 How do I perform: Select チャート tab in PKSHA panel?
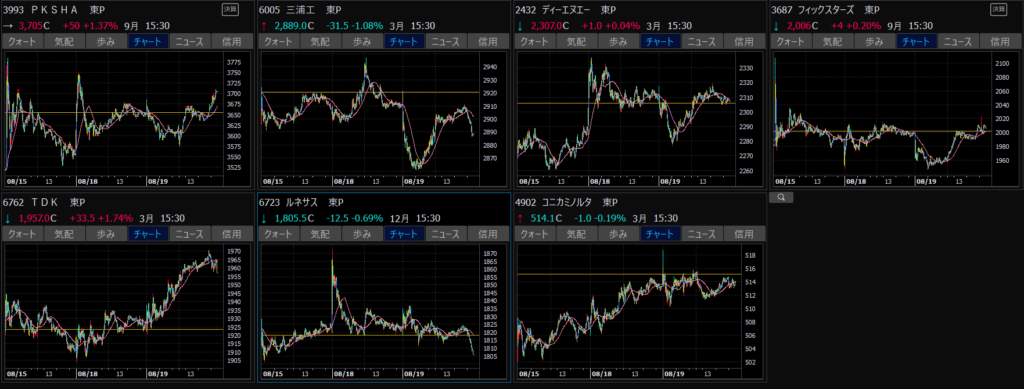point(148,42)
